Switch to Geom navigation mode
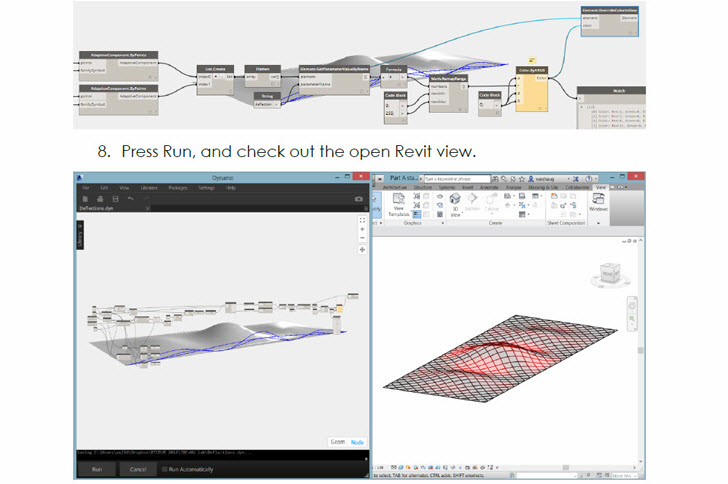The image size is (728, 484). coord(338,442)
